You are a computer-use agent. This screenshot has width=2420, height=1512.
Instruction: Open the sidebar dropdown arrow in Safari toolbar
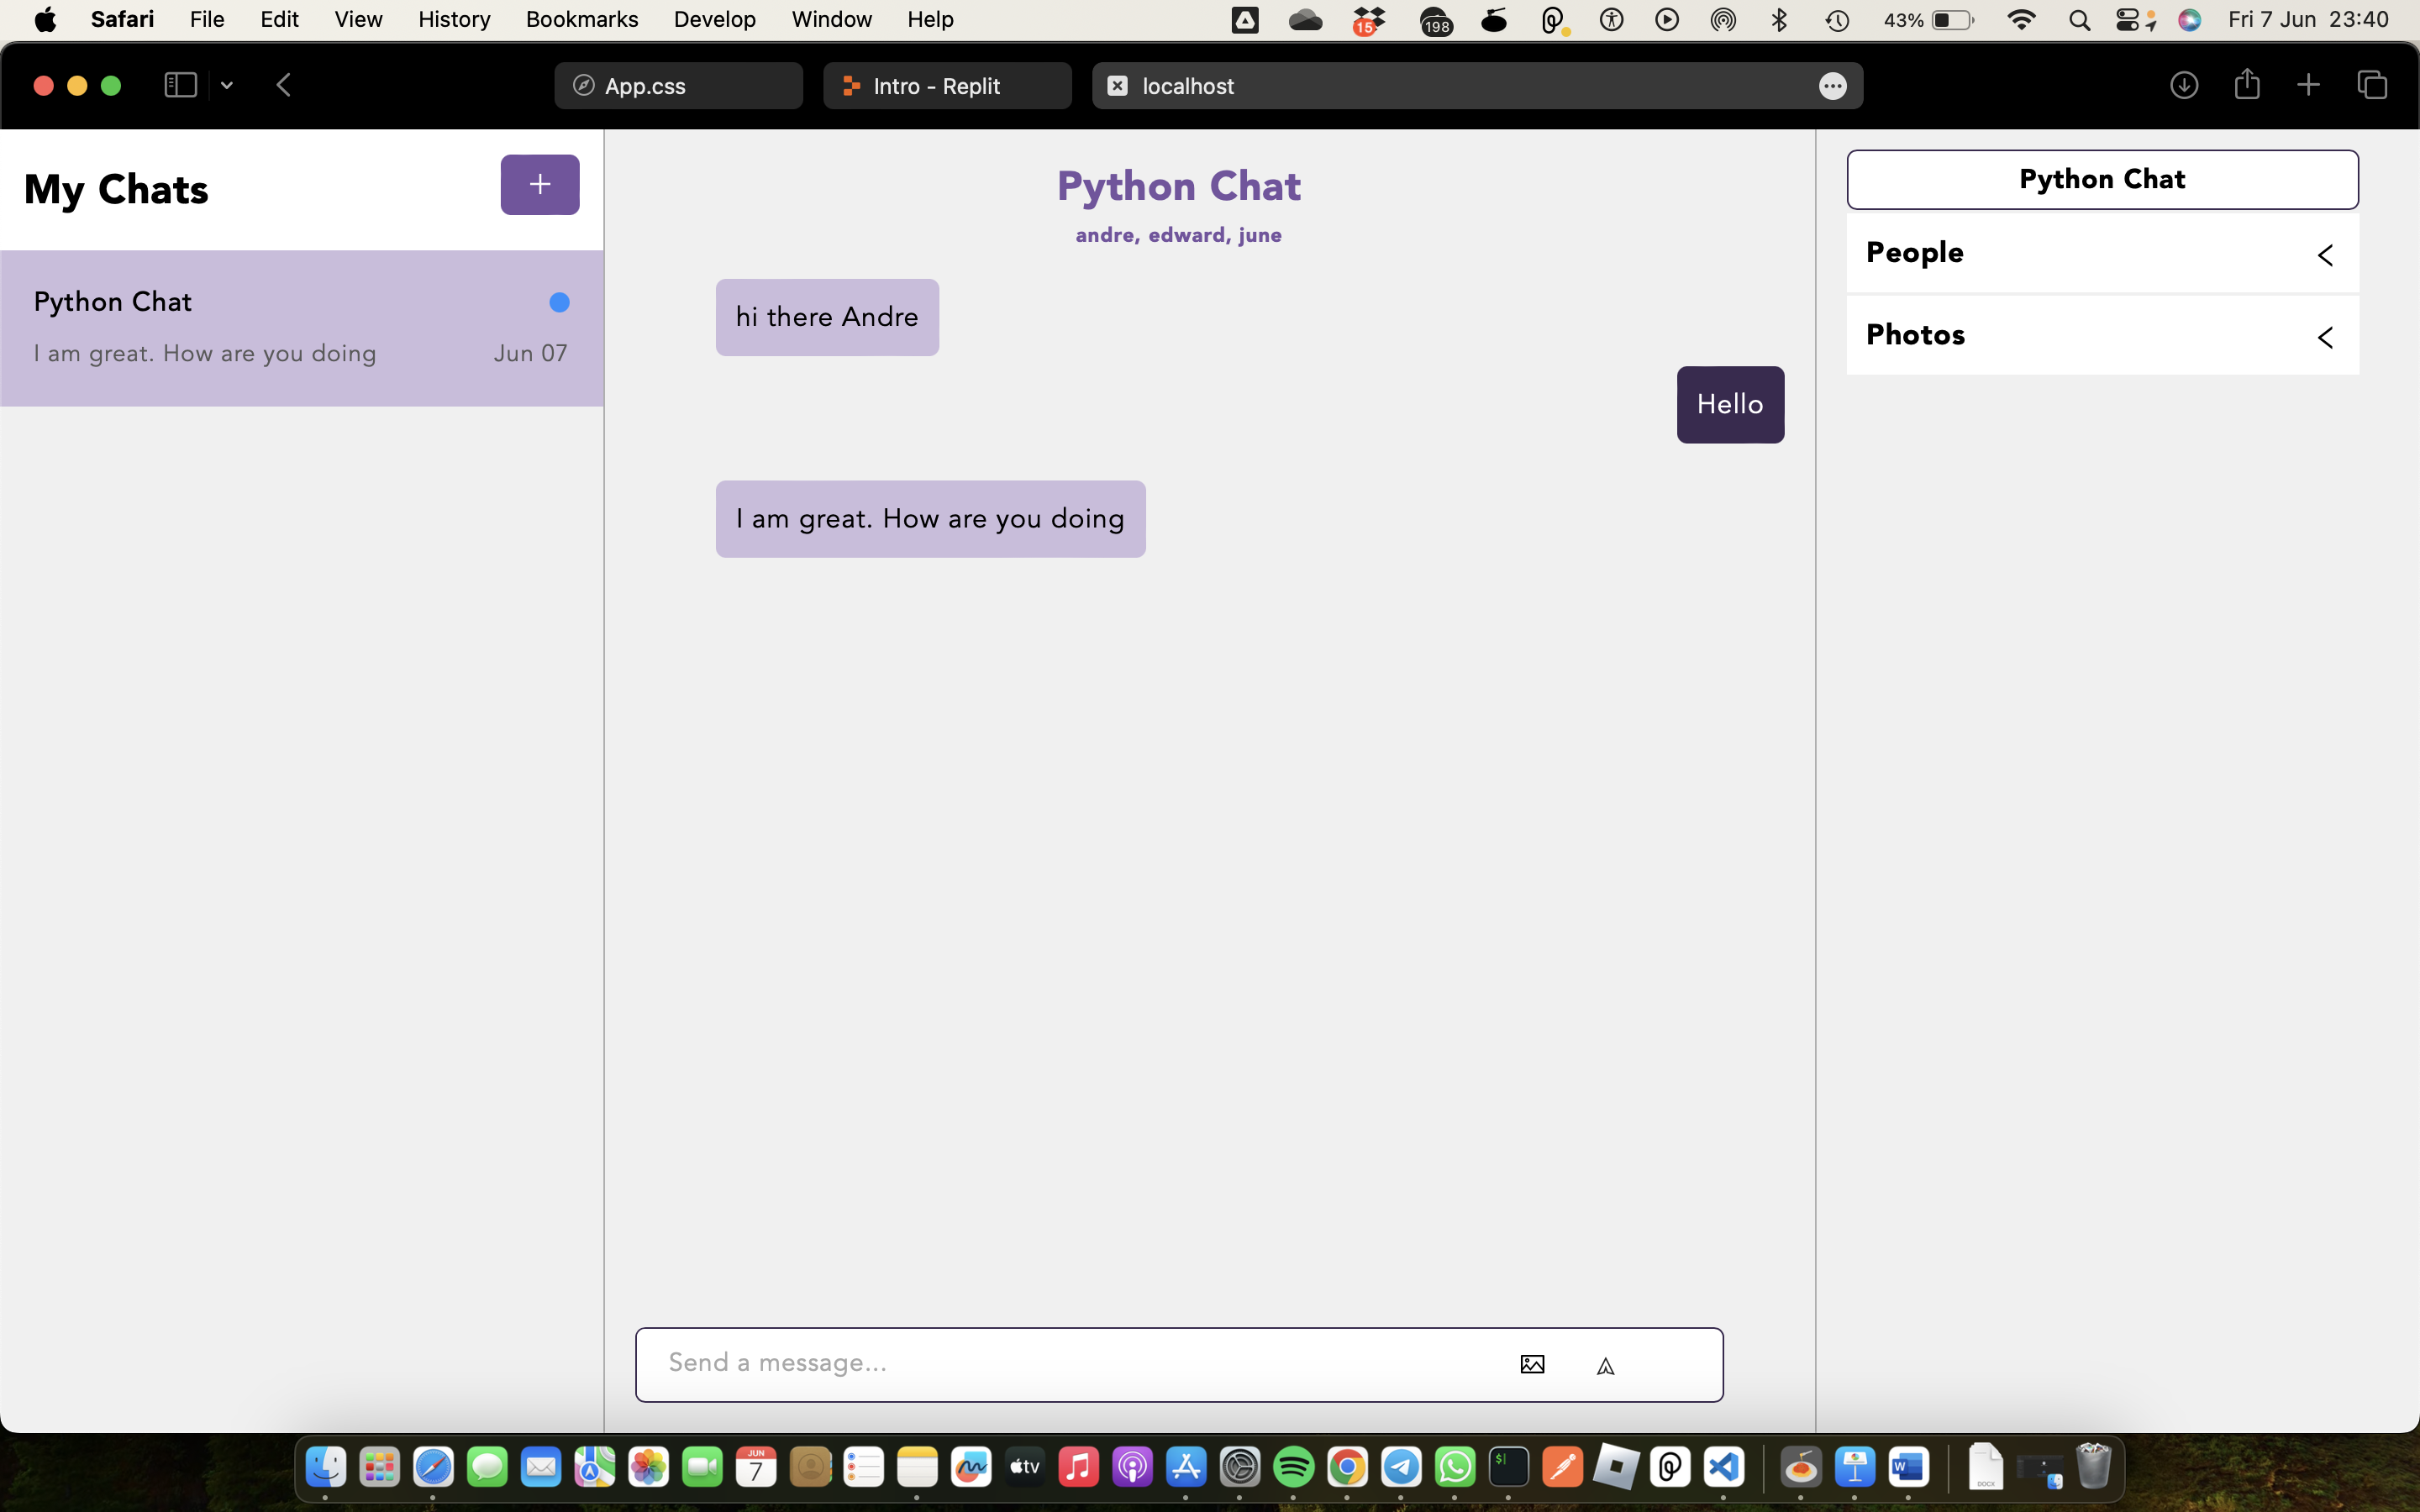click(227, 86)
